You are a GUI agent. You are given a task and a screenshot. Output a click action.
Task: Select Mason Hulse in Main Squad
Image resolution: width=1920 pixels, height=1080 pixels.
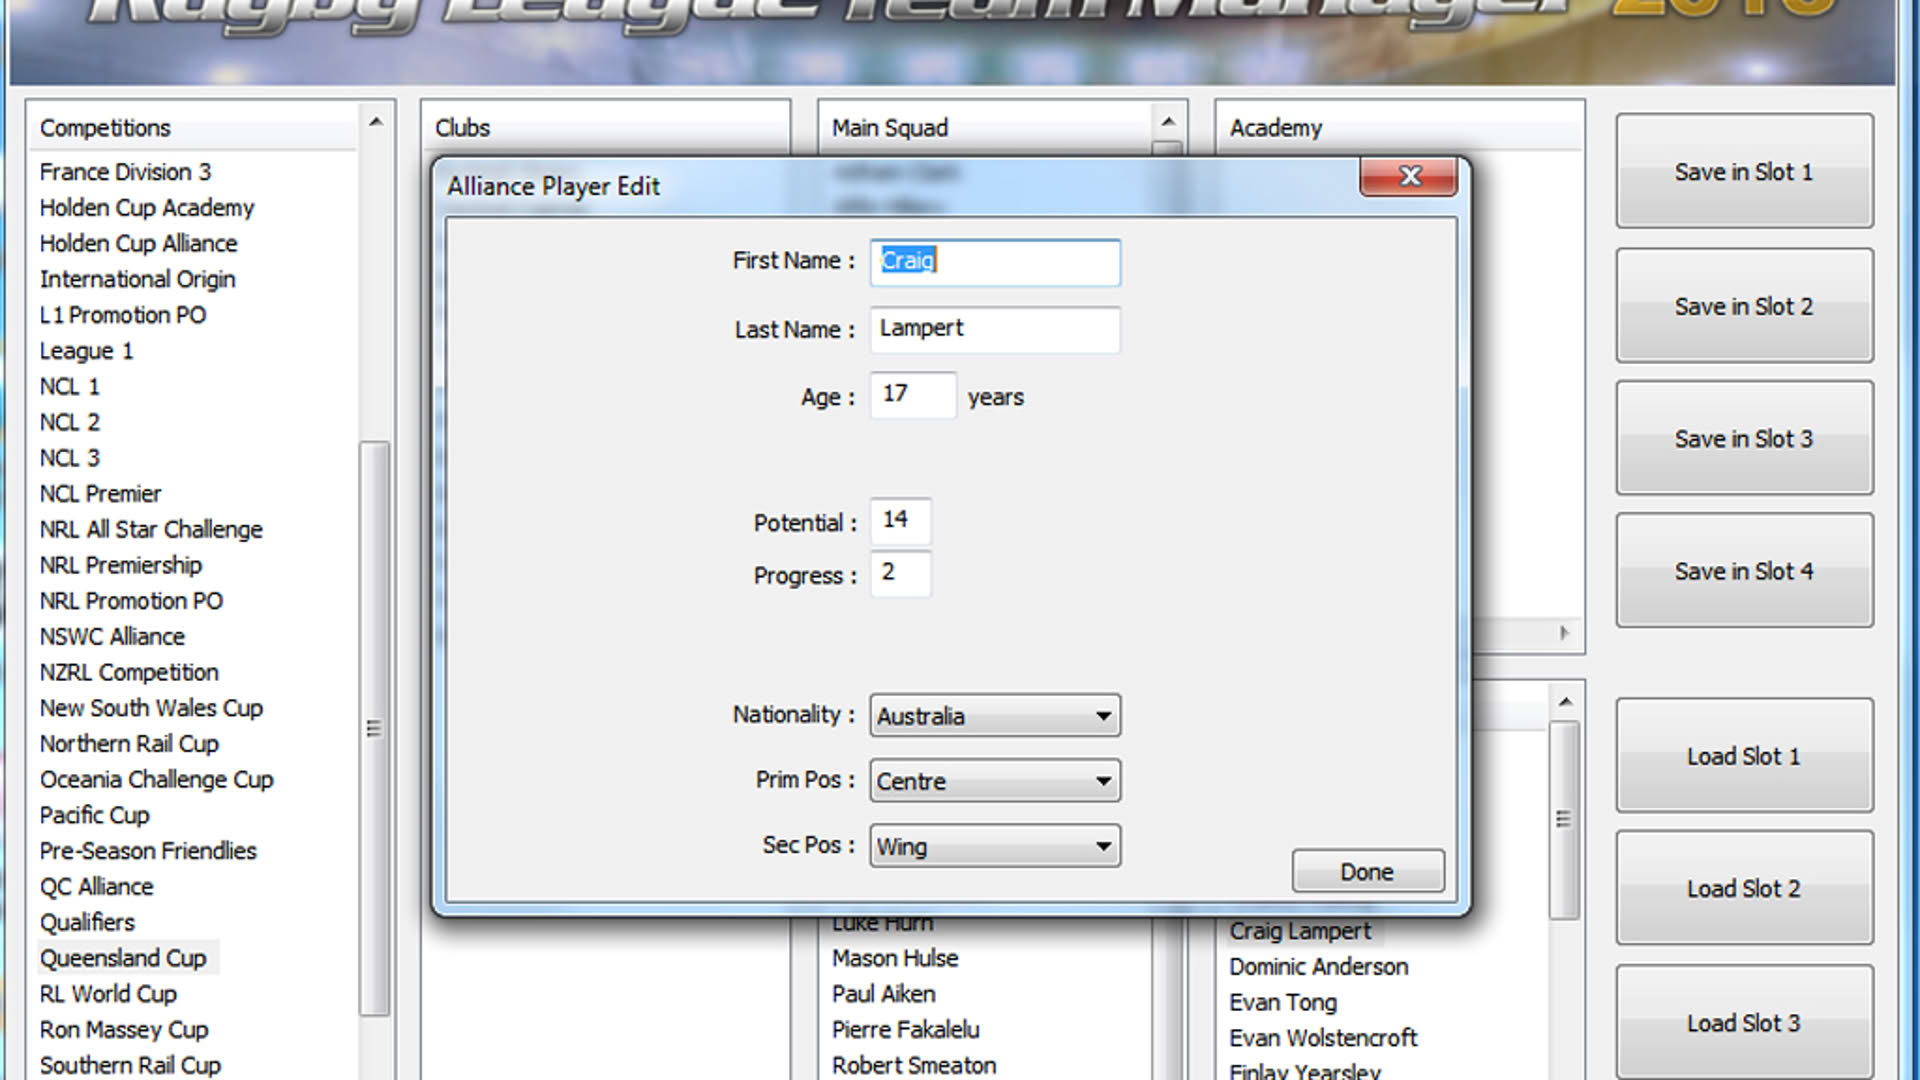(x=895, y=958)
